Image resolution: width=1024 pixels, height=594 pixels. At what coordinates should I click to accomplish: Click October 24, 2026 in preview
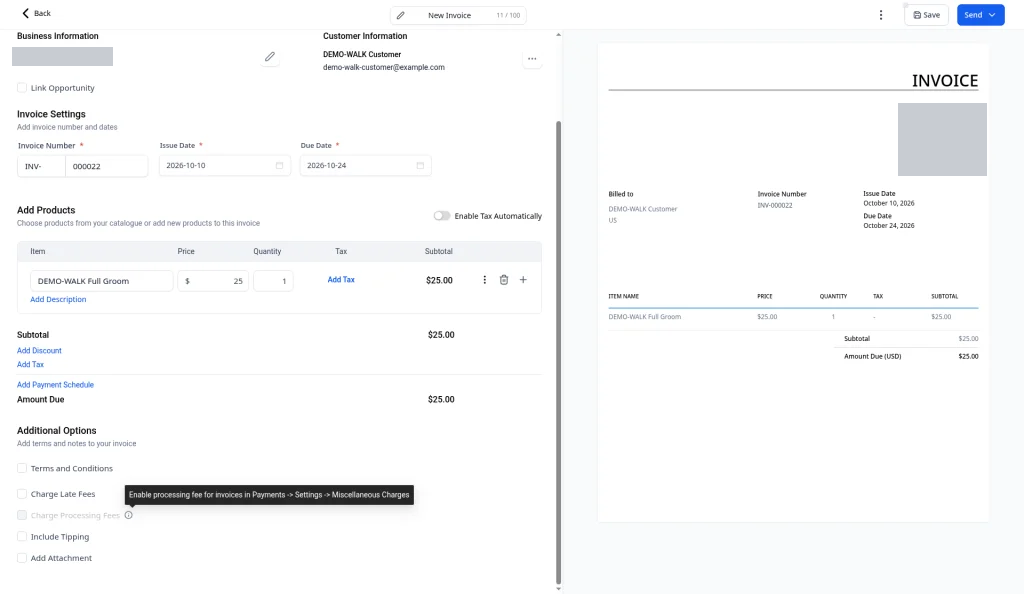[889, 225]
